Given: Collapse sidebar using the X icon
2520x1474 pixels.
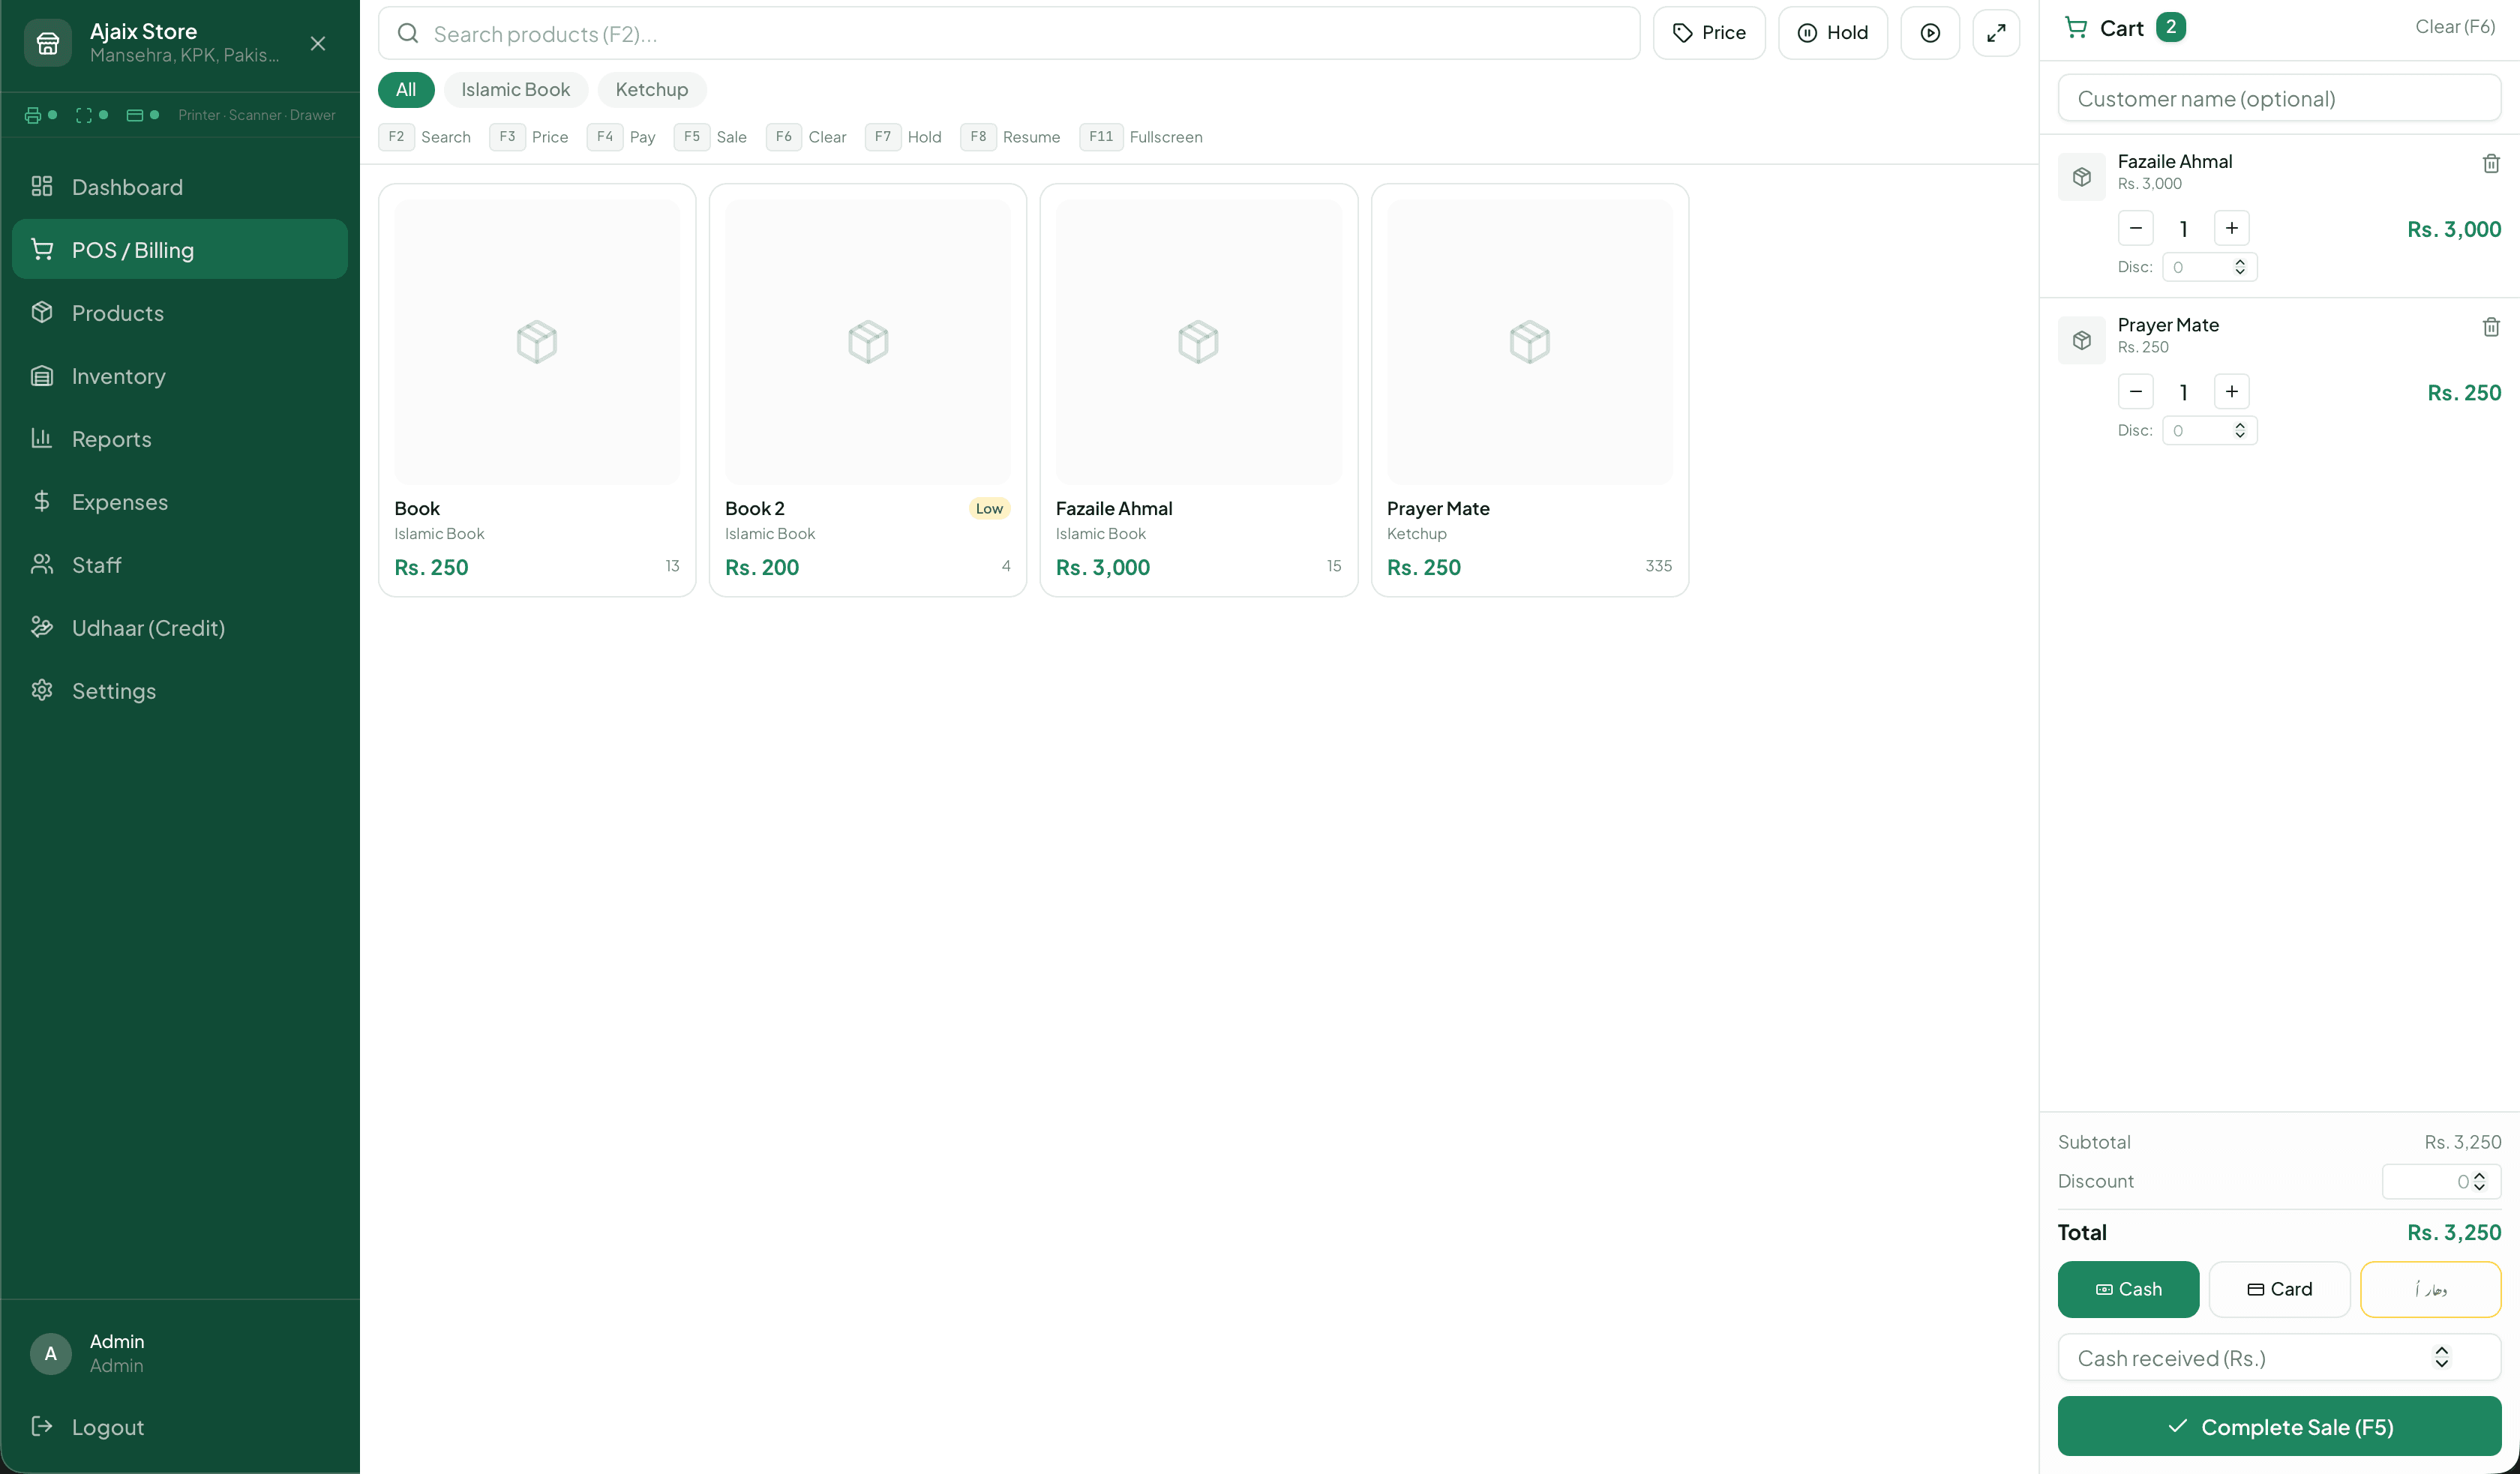Looking at the screenshot, I should [318, 43].
